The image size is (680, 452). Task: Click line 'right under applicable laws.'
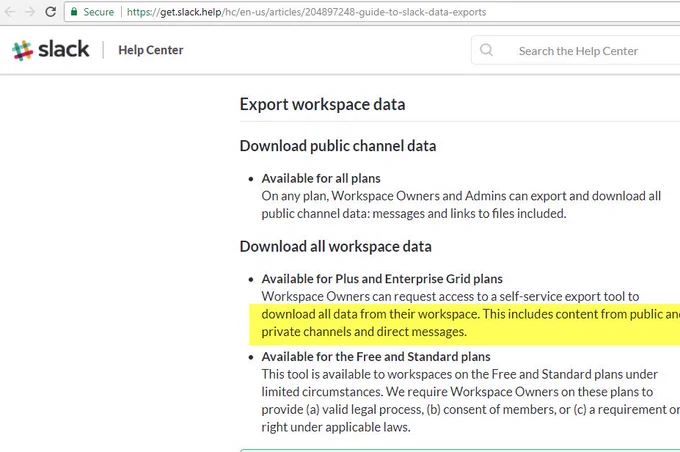pyautogui.click(x=336, y=427)
